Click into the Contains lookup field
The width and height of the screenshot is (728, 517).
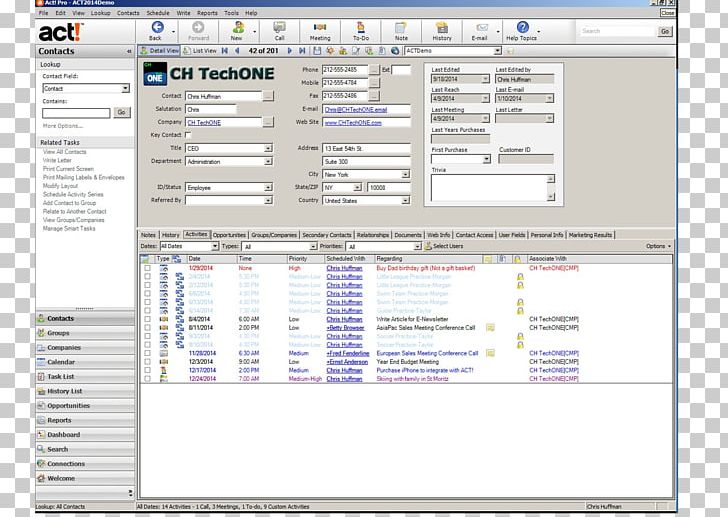[x=76, y=113]
